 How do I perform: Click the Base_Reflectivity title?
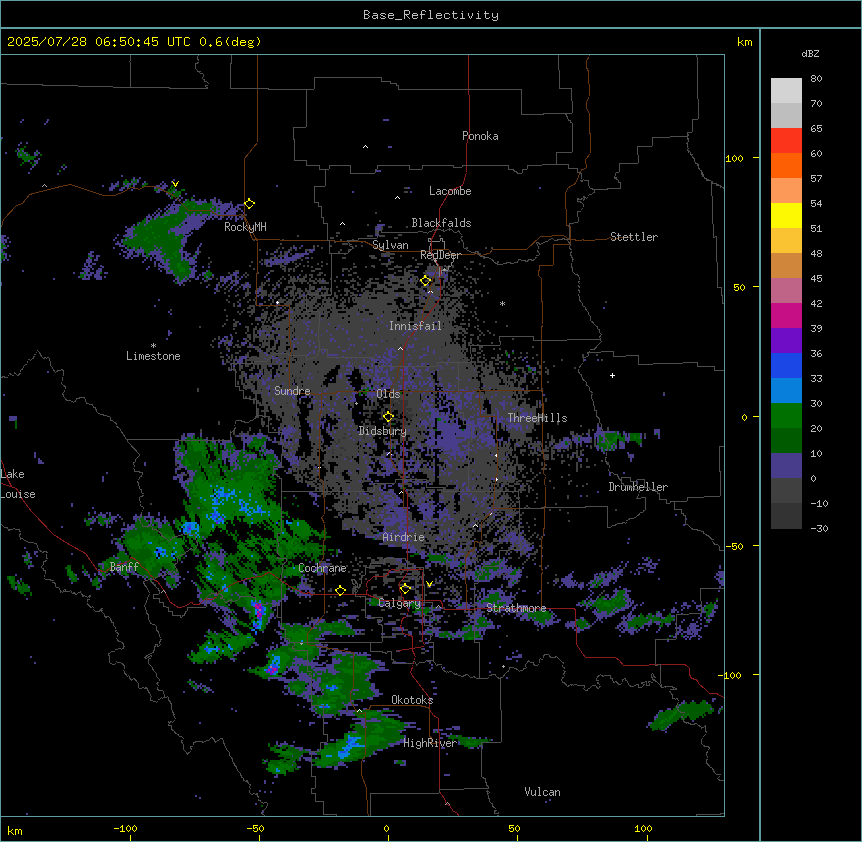coord(431,15)
